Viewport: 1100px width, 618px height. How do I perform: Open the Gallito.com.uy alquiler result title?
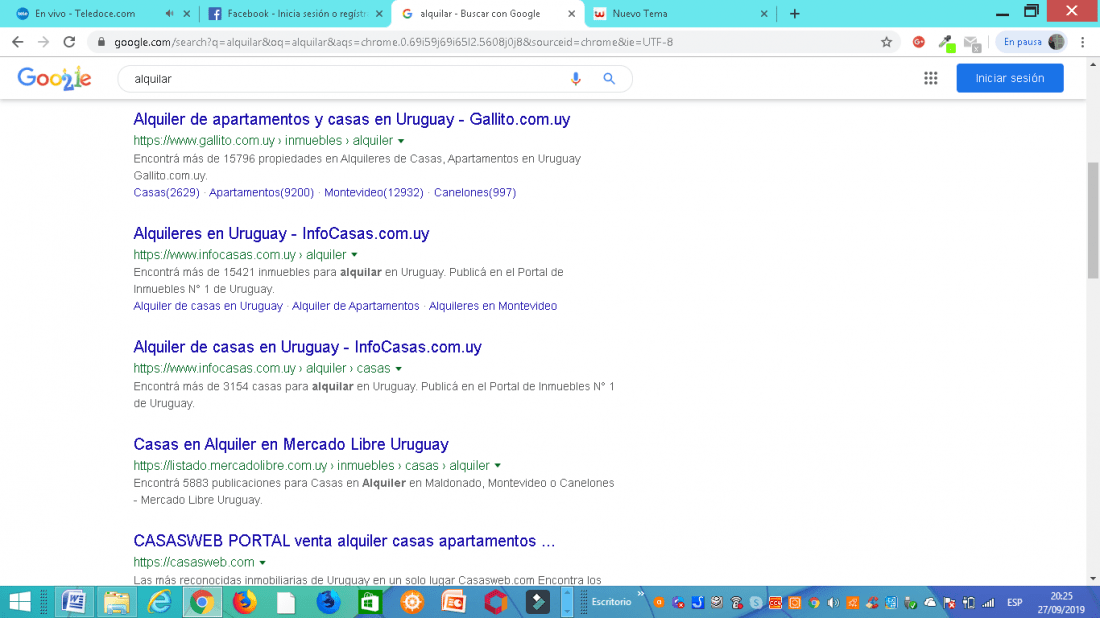[x=351, y=119]
